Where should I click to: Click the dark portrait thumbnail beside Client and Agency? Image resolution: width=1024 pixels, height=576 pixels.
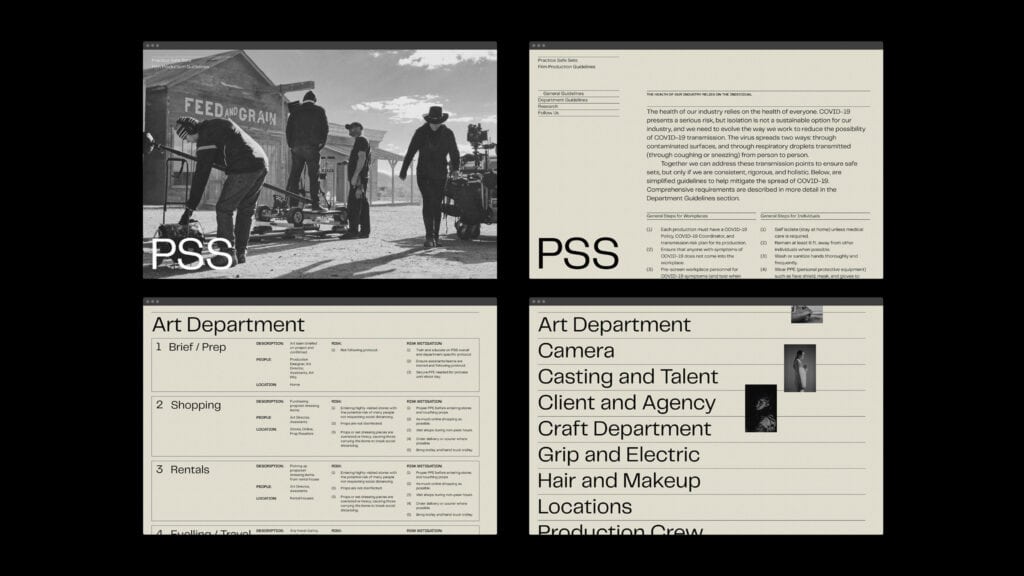(x=760, y=408)
